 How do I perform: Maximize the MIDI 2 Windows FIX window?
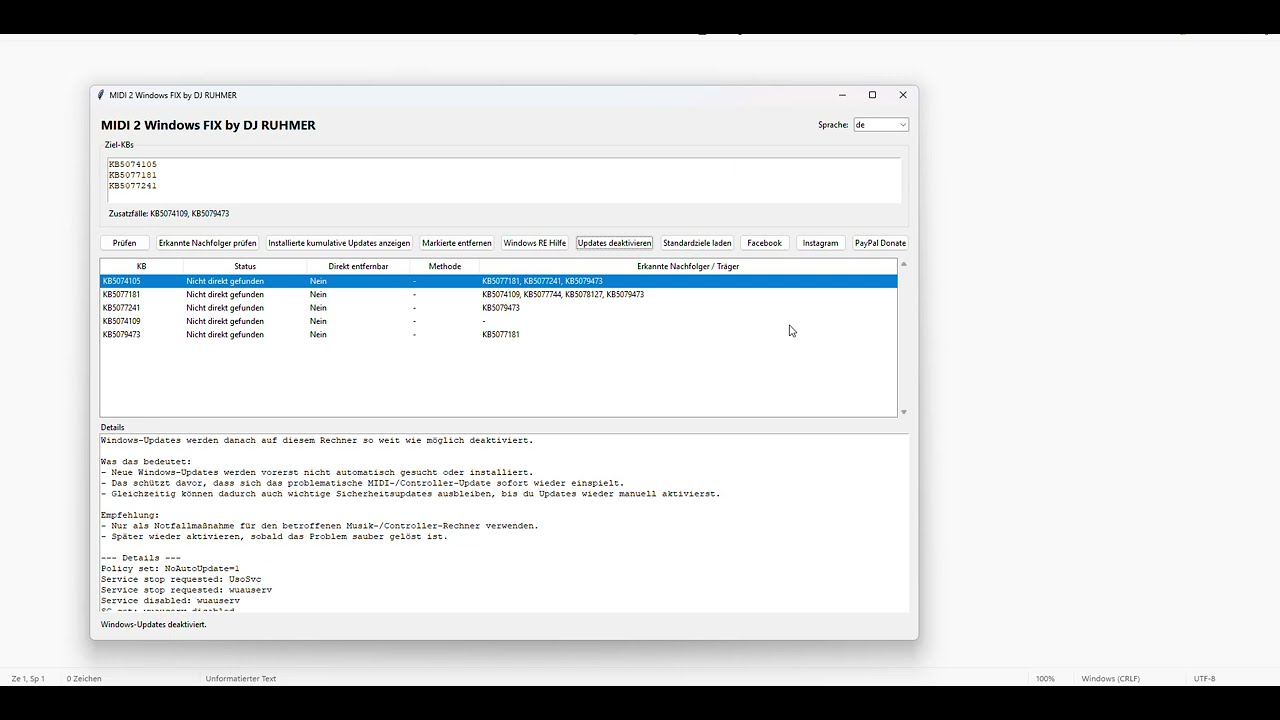[x=872, y=95]
